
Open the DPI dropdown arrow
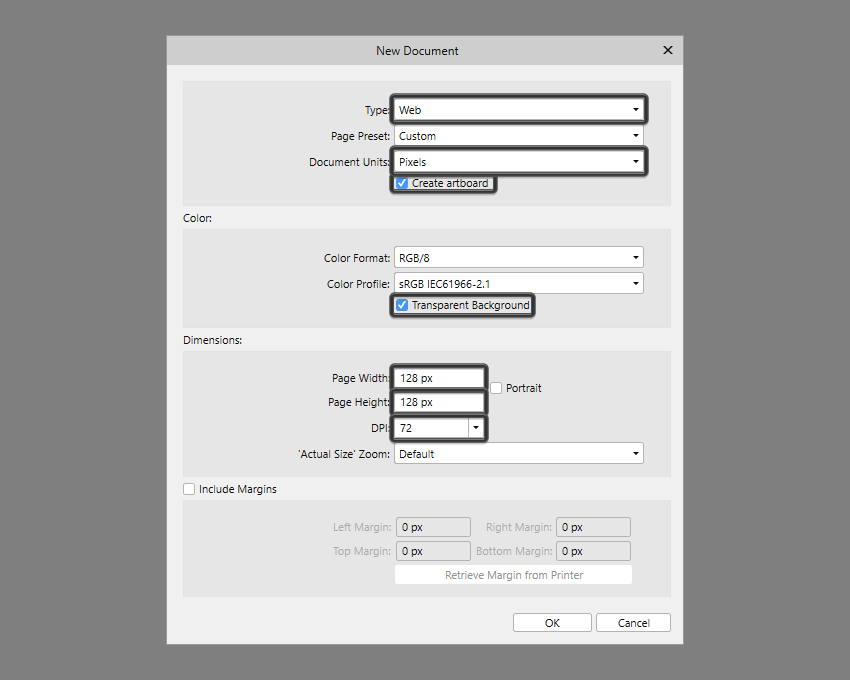[x=476, y=428]
